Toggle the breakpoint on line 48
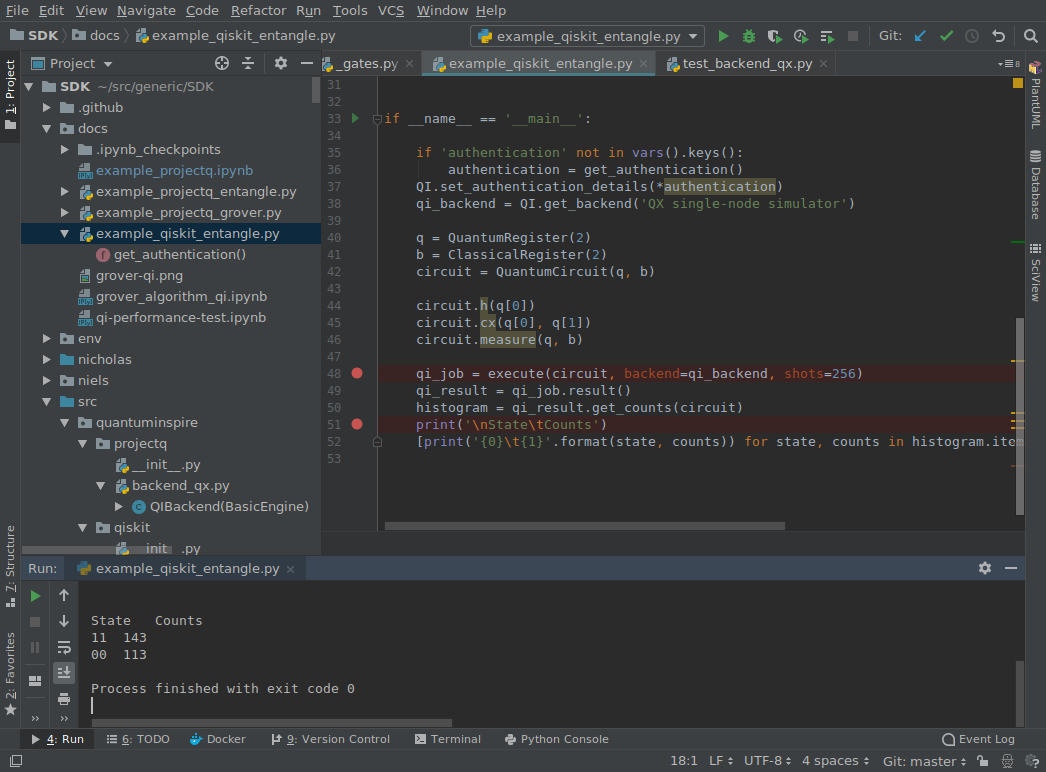 pyautogui.click(x=357, y=373)
